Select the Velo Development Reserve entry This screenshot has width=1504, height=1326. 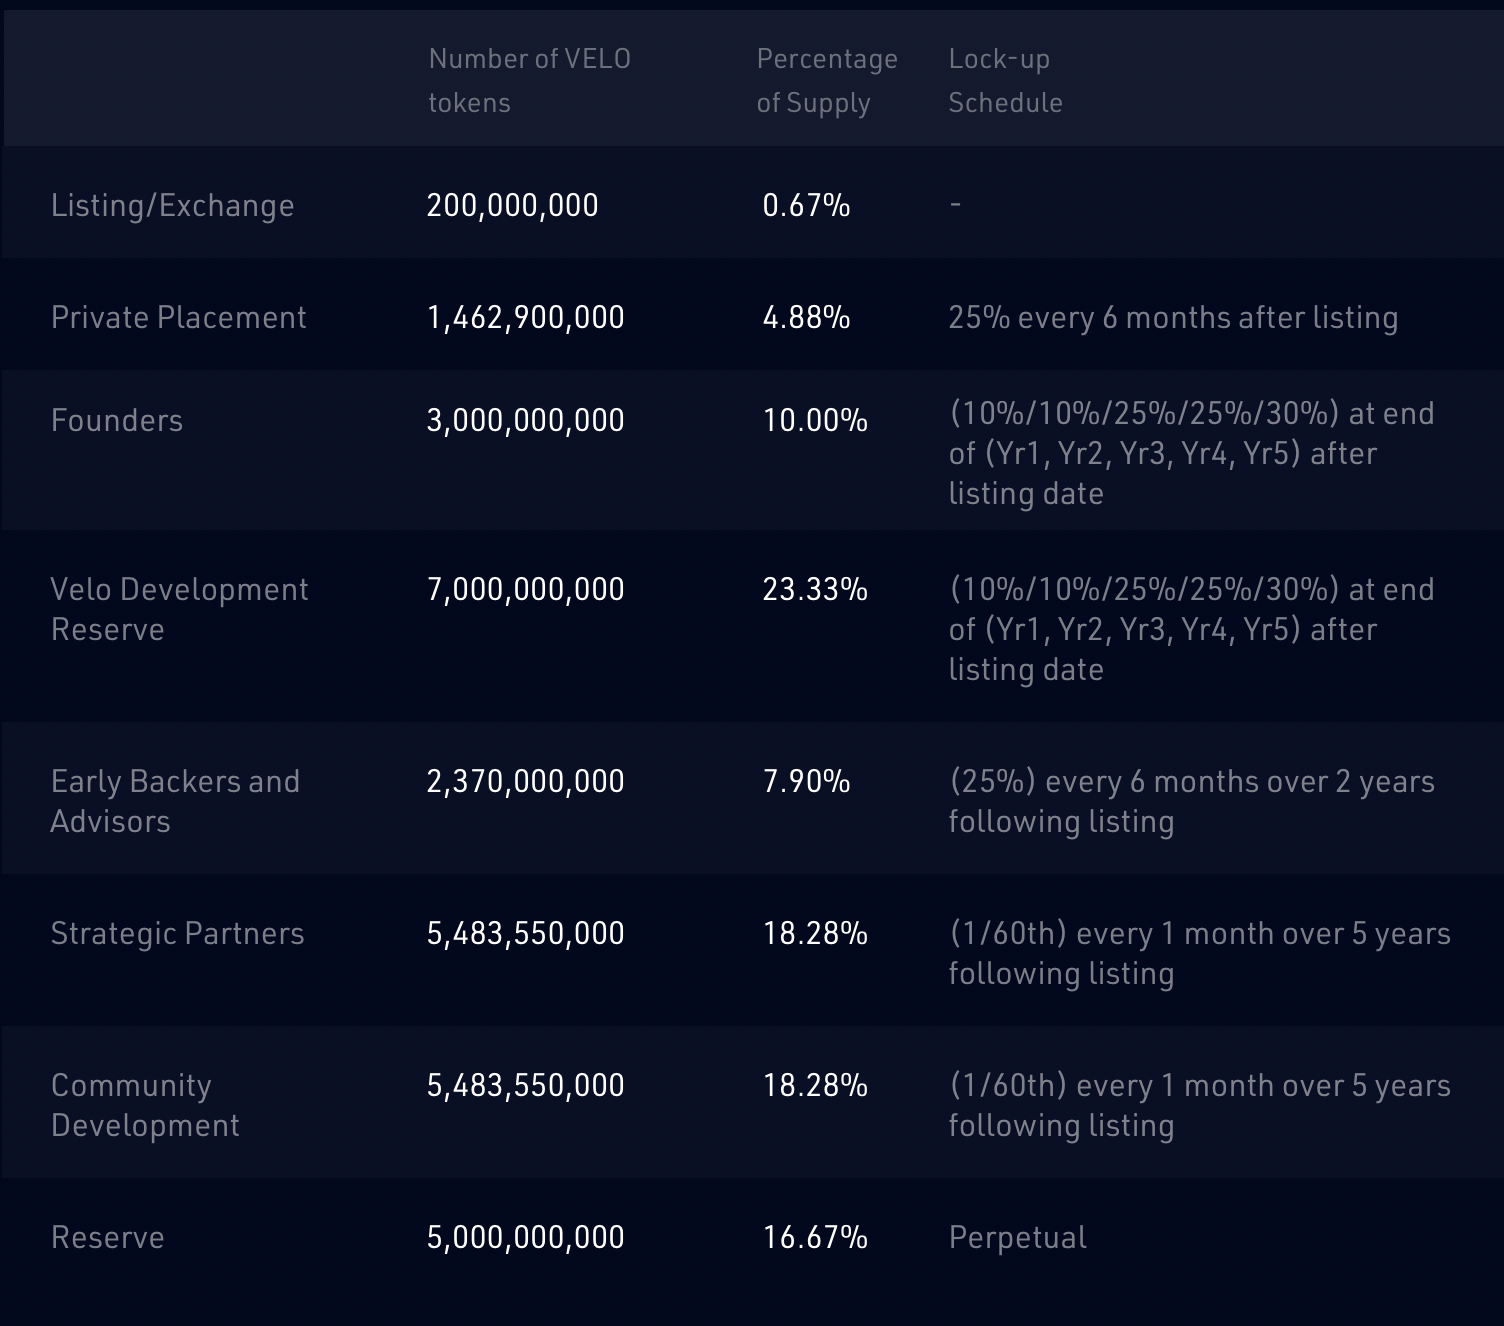coord(180,609)
